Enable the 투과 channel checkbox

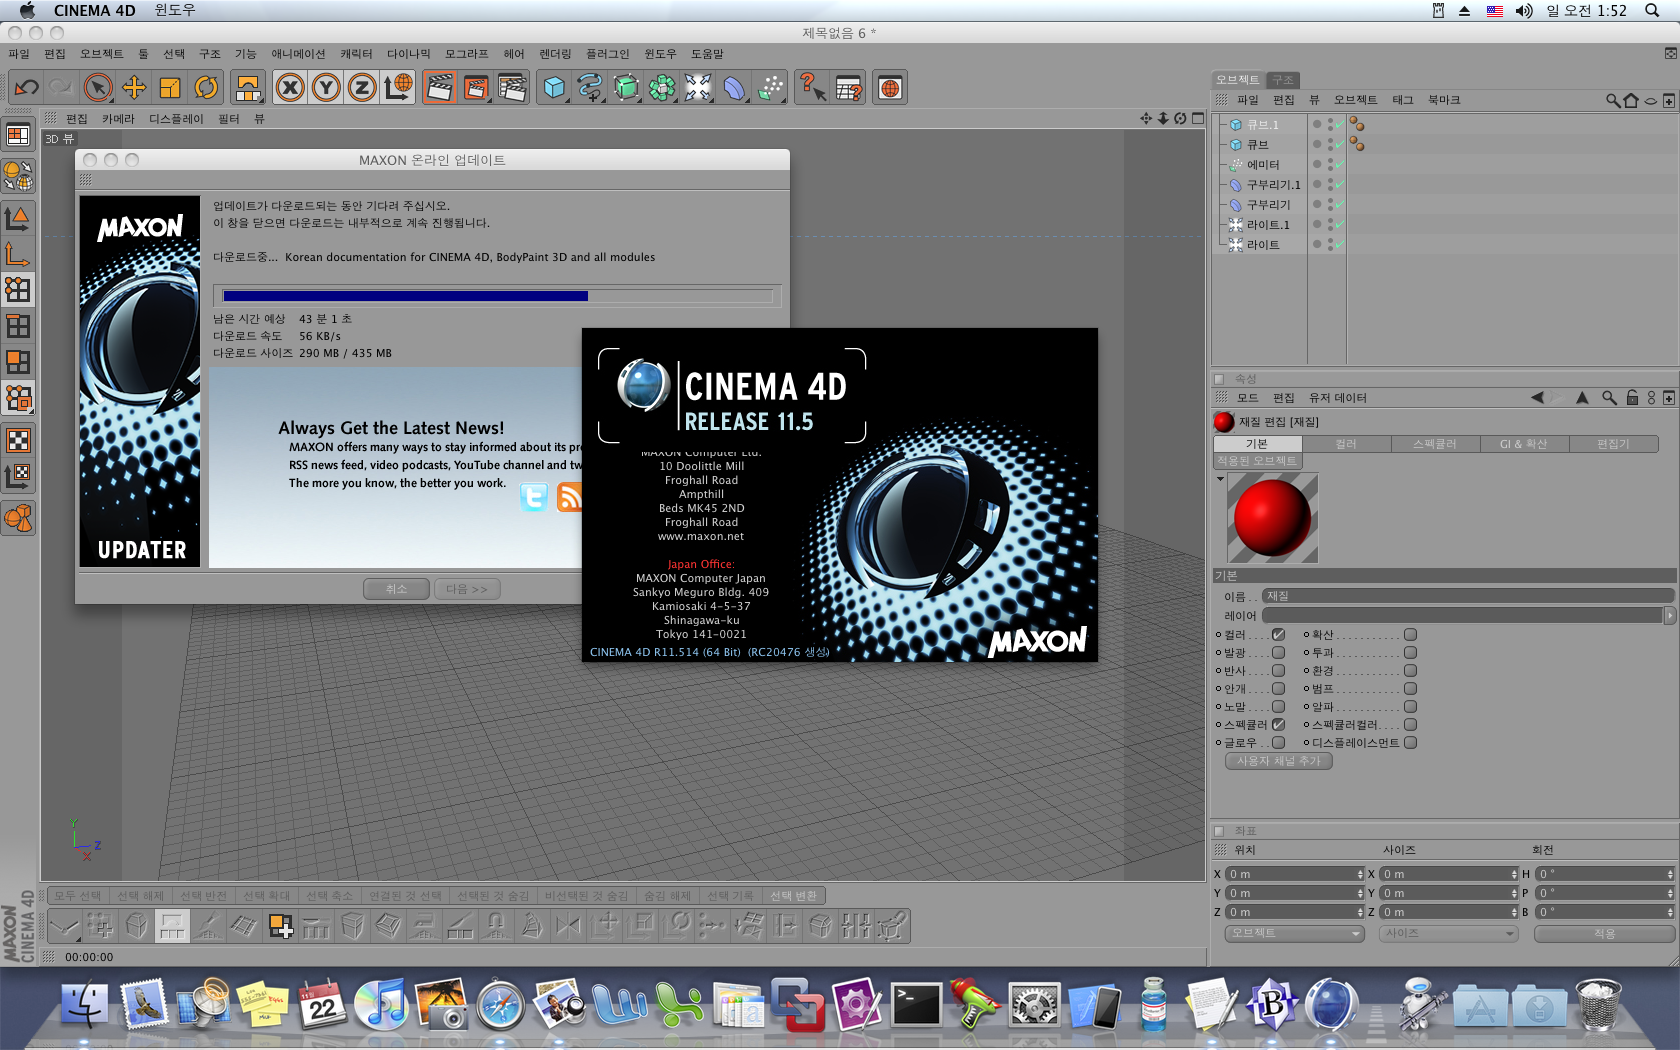1410,653
